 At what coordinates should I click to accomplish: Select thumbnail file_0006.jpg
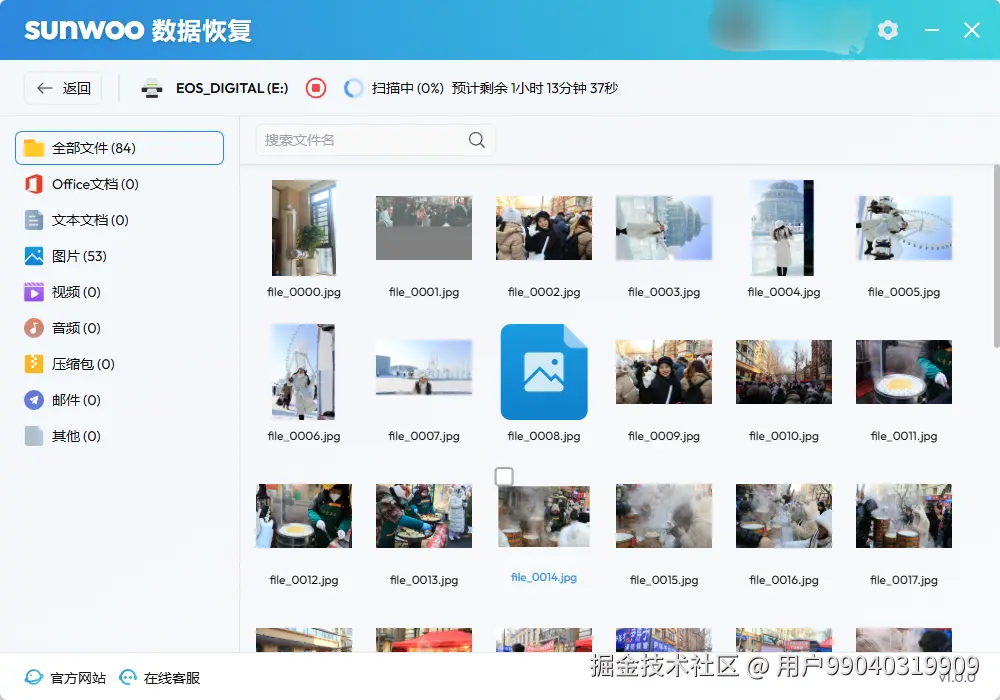[304, 372]
